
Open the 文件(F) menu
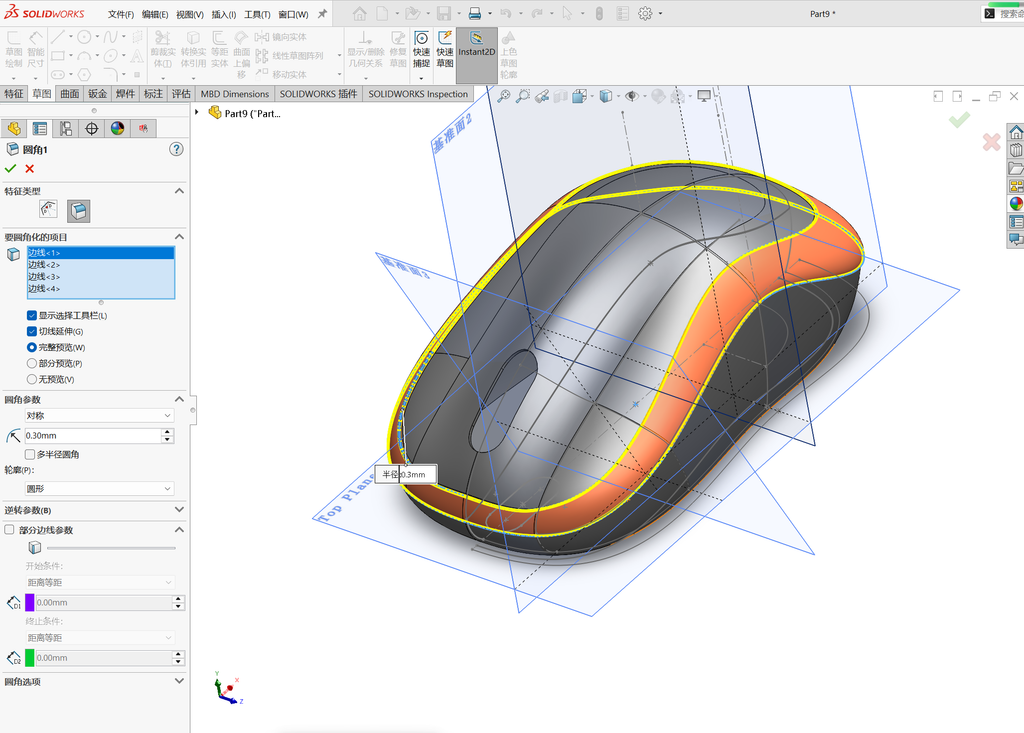coord(121,14)
